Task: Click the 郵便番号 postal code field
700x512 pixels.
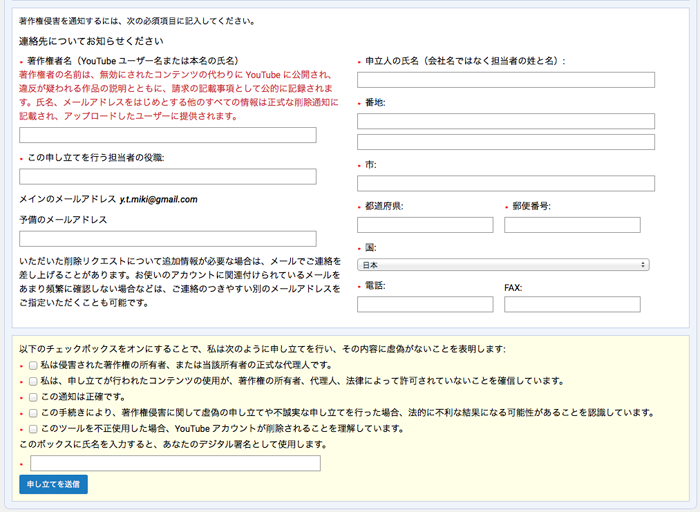Action: (572, 225)
